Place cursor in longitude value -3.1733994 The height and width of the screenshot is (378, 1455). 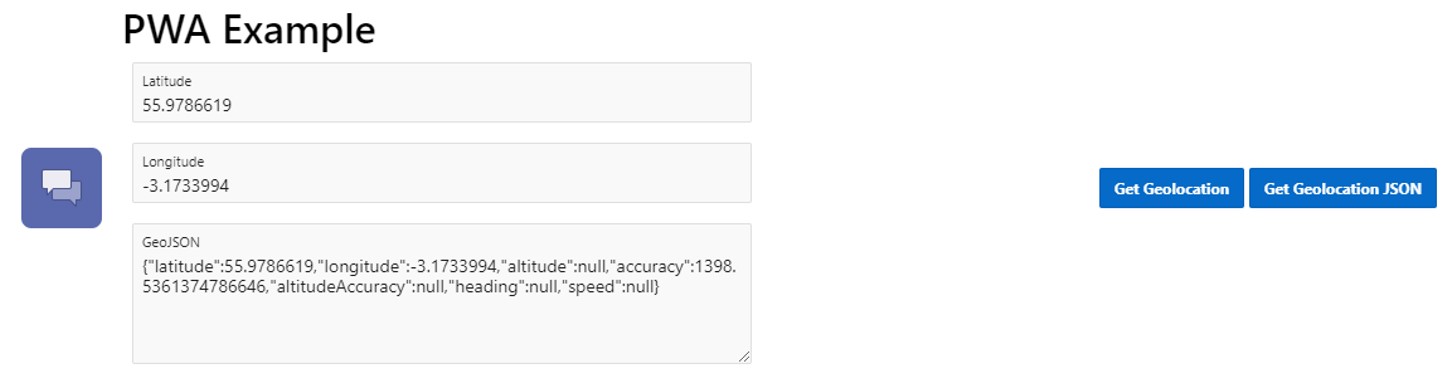186,185
